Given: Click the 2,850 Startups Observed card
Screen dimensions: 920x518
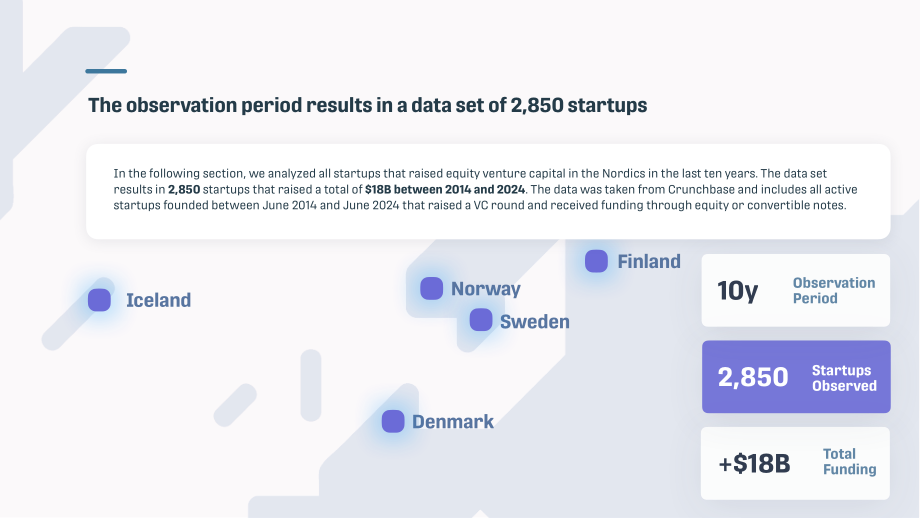Looking at the screenshot, I should coord(796,377).
